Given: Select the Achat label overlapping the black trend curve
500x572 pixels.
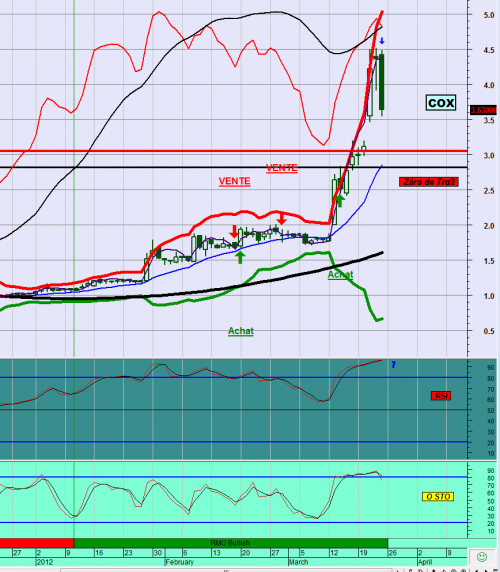Looking at the screenshot, I should (x=340, y=274).
